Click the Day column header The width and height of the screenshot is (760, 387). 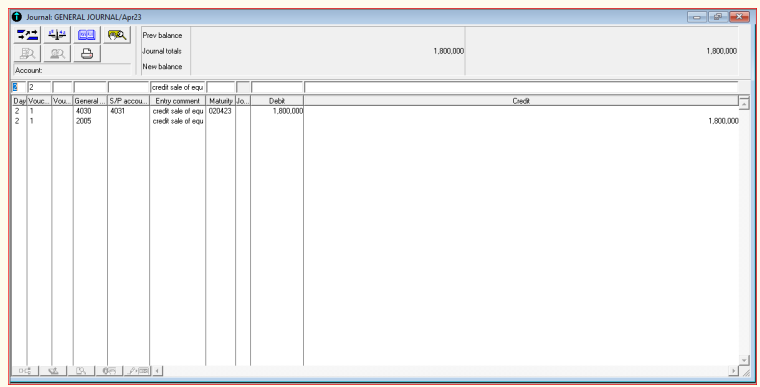pyautogui.click(x=19, y=101)
